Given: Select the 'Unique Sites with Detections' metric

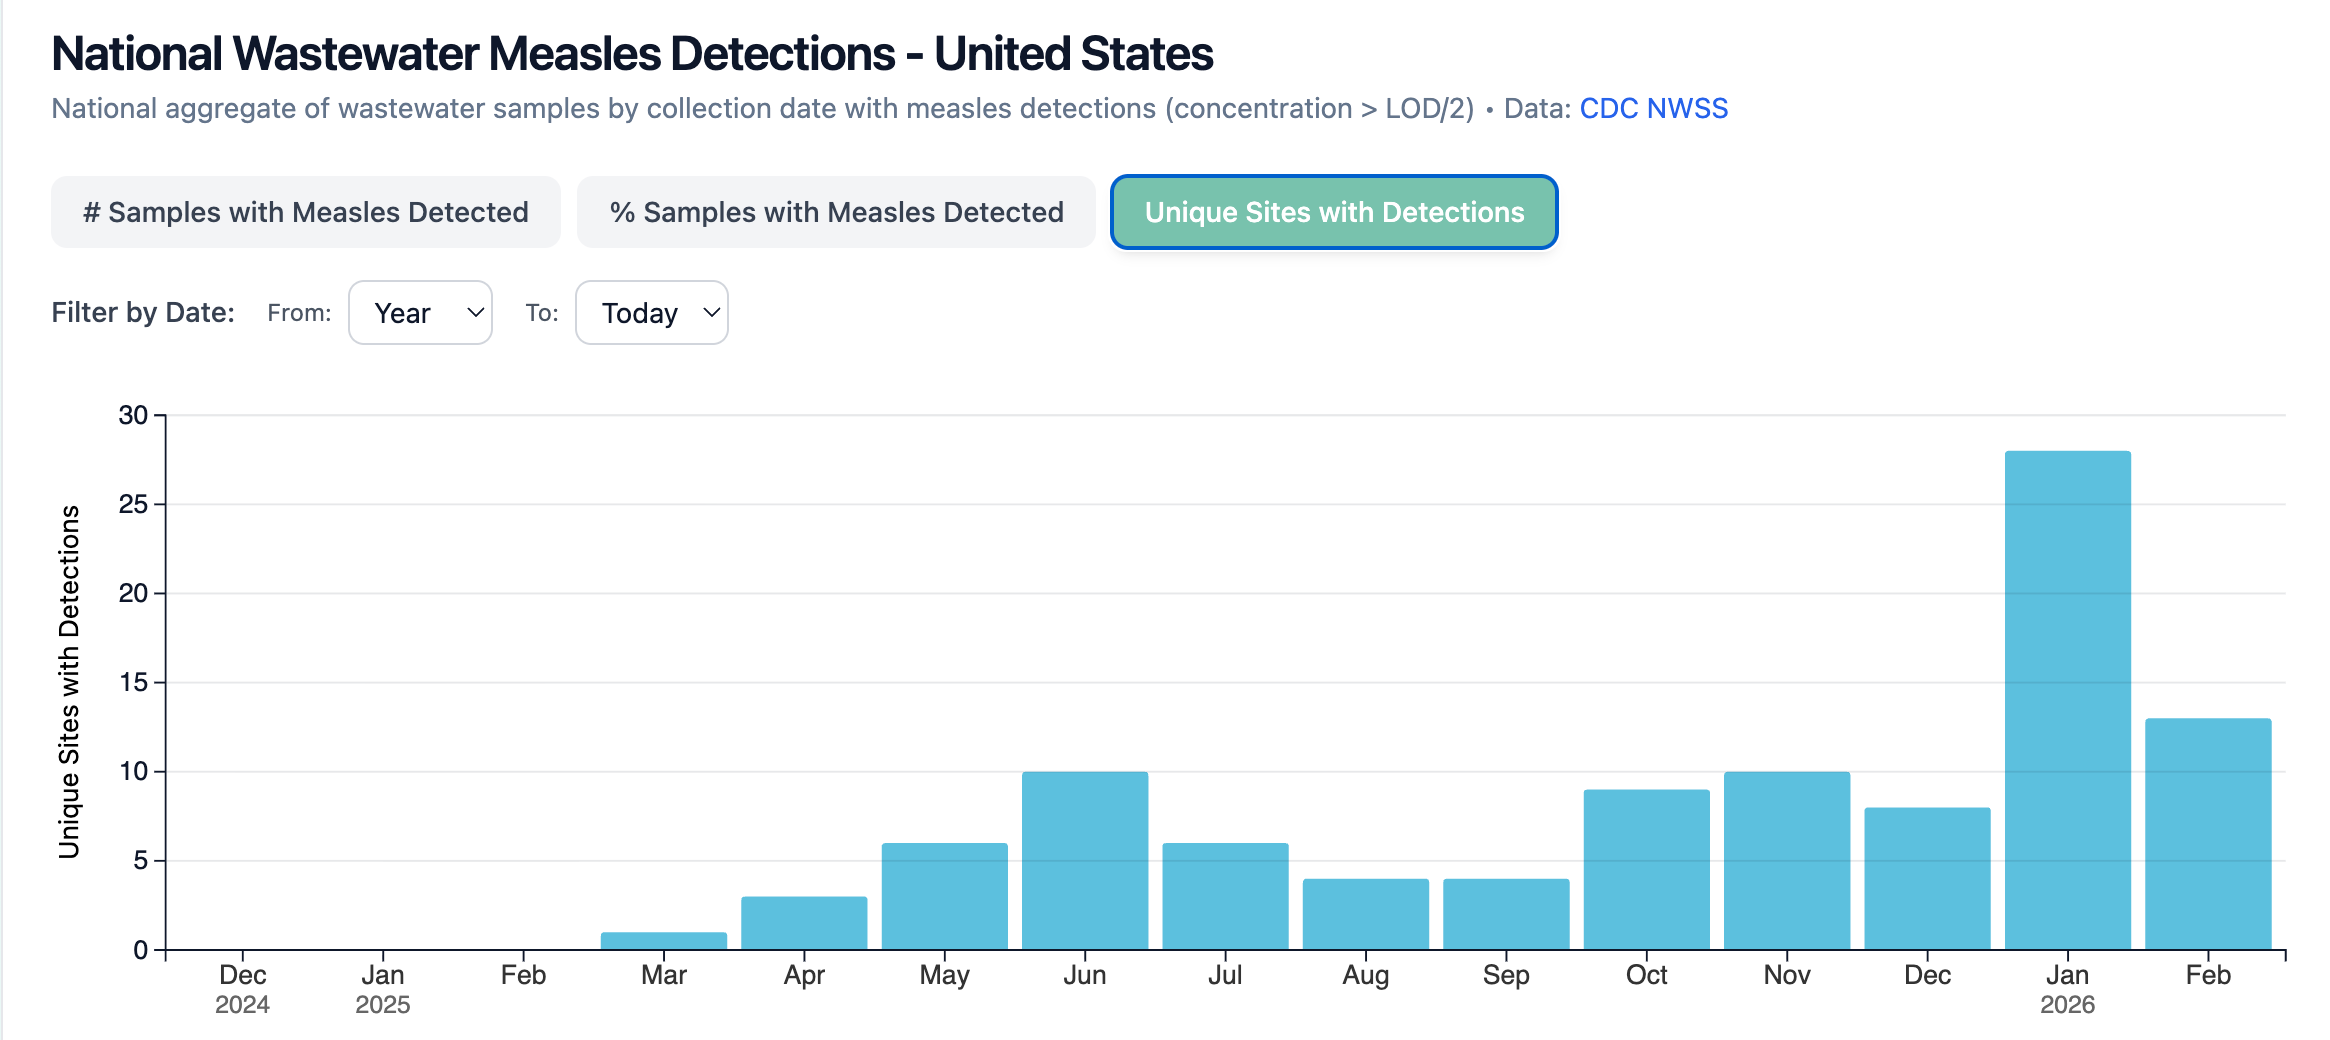Looking at the screenshot, I should (x=1334, y=212).
